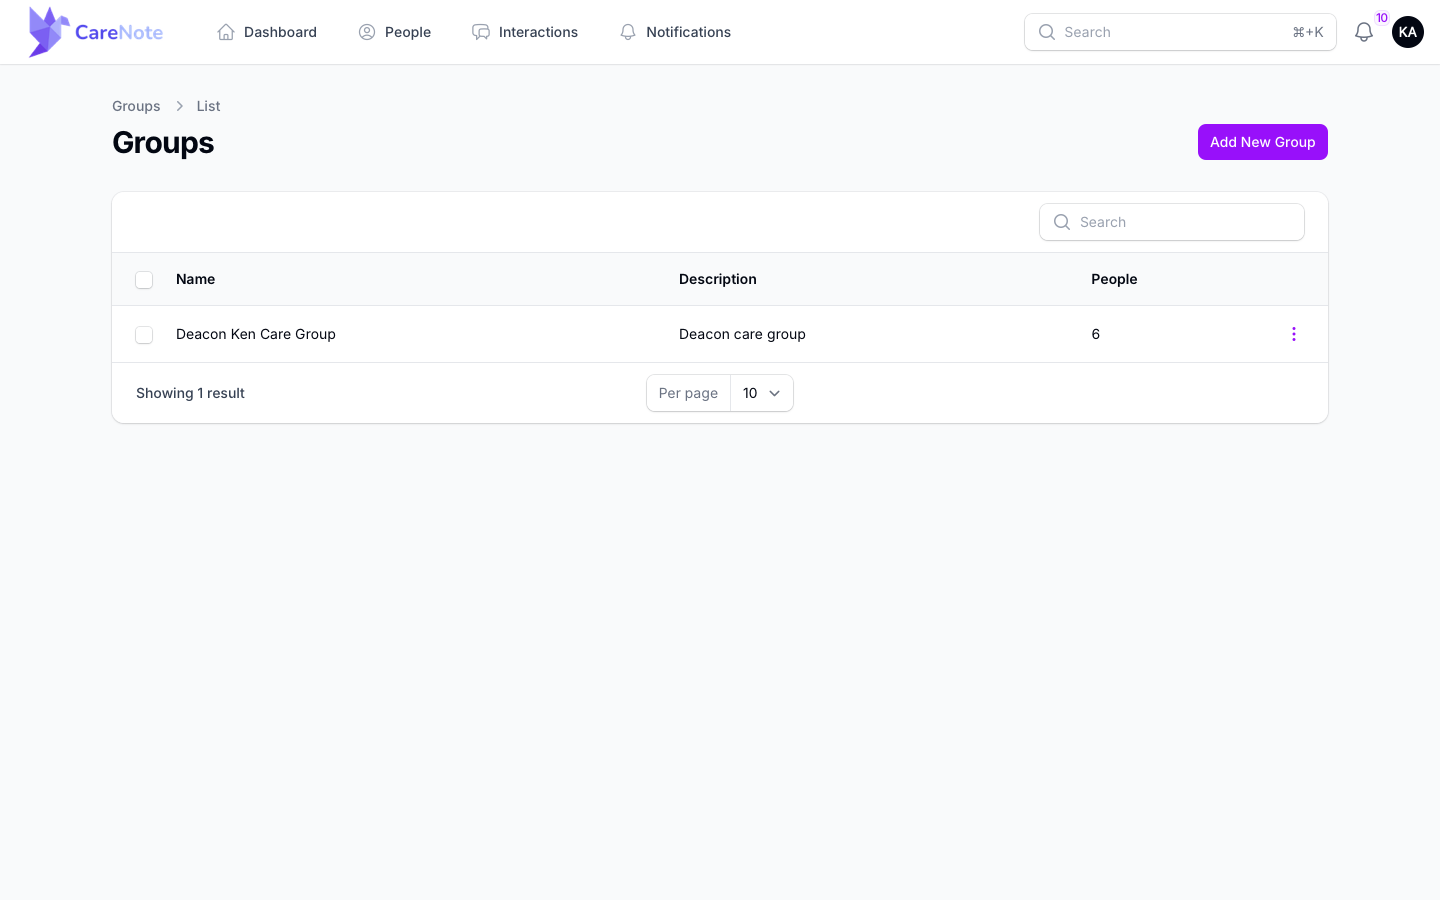Focus the global Search field
1440x900 pixels.
(x=1180, y=32)
